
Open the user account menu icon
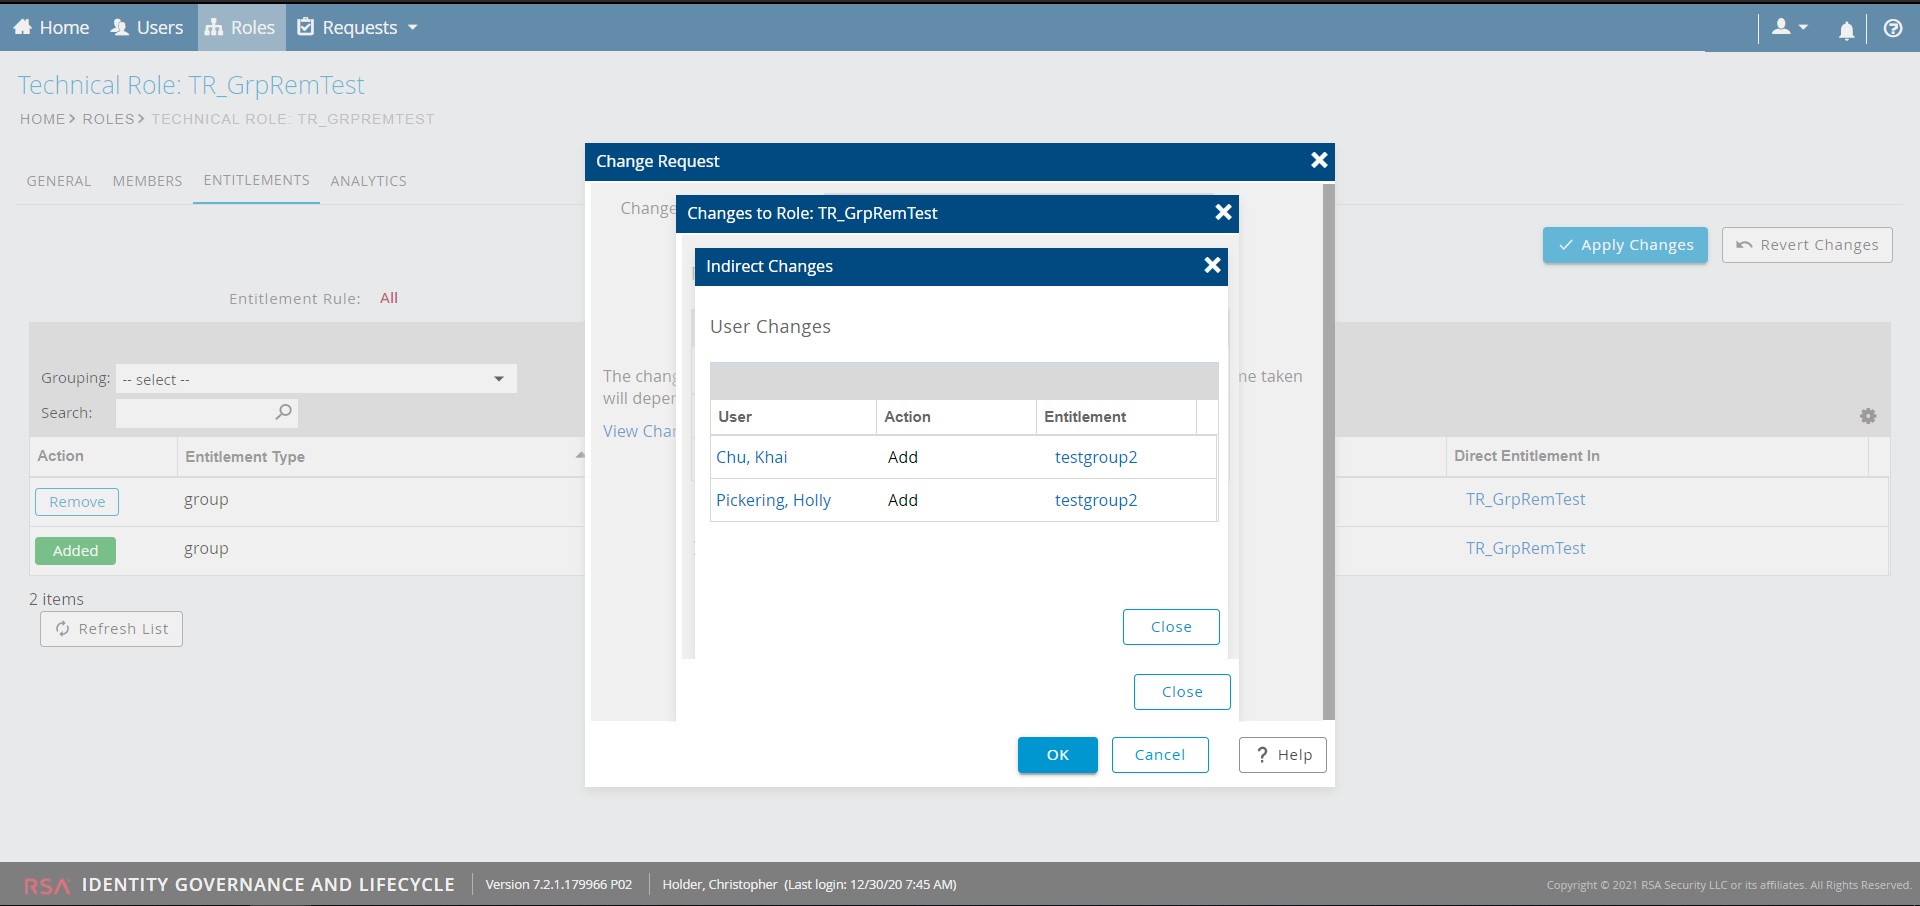(x=1789, y=28)
